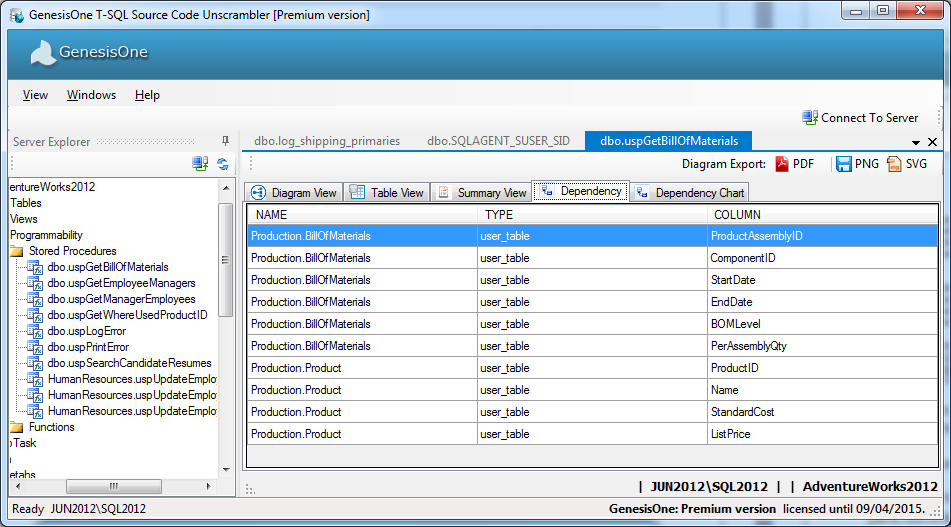Click the Dependency Chart tab icon

[642, 192]
